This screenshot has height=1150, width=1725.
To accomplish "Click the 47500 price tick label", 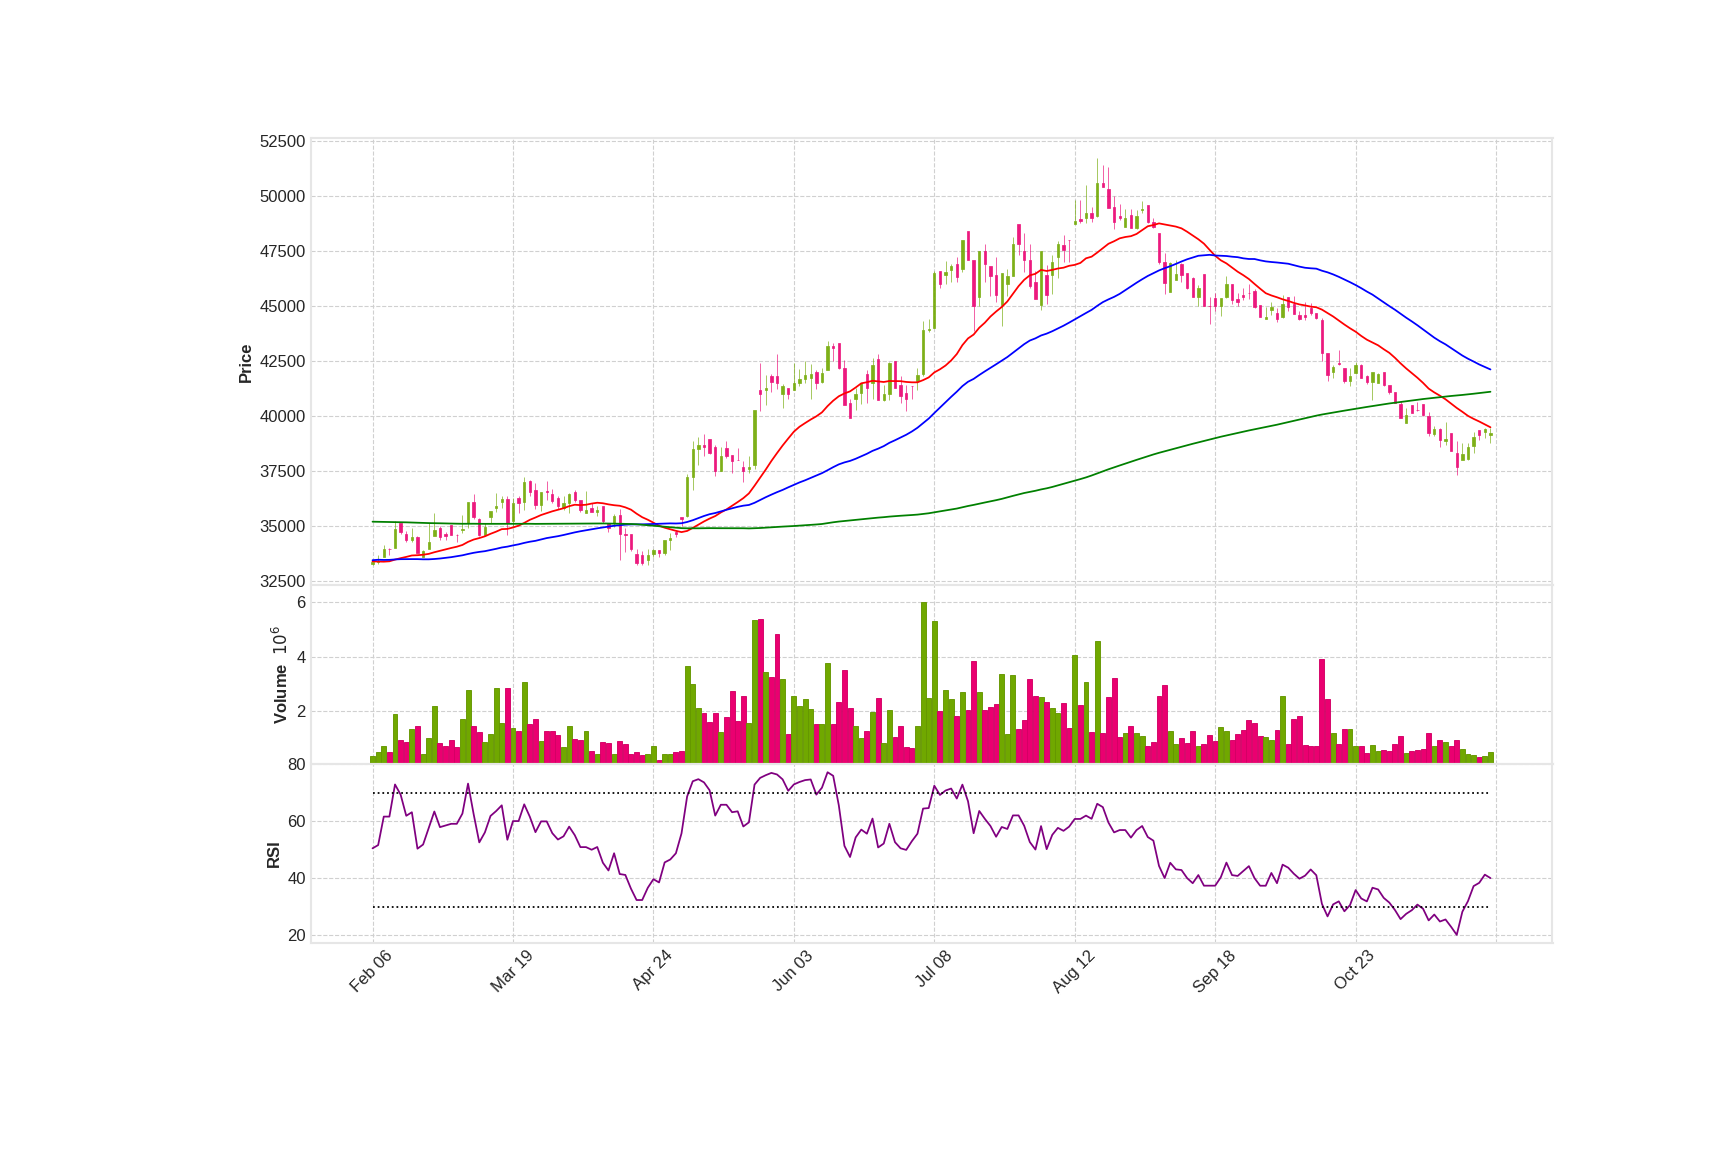I will (283, 252).
